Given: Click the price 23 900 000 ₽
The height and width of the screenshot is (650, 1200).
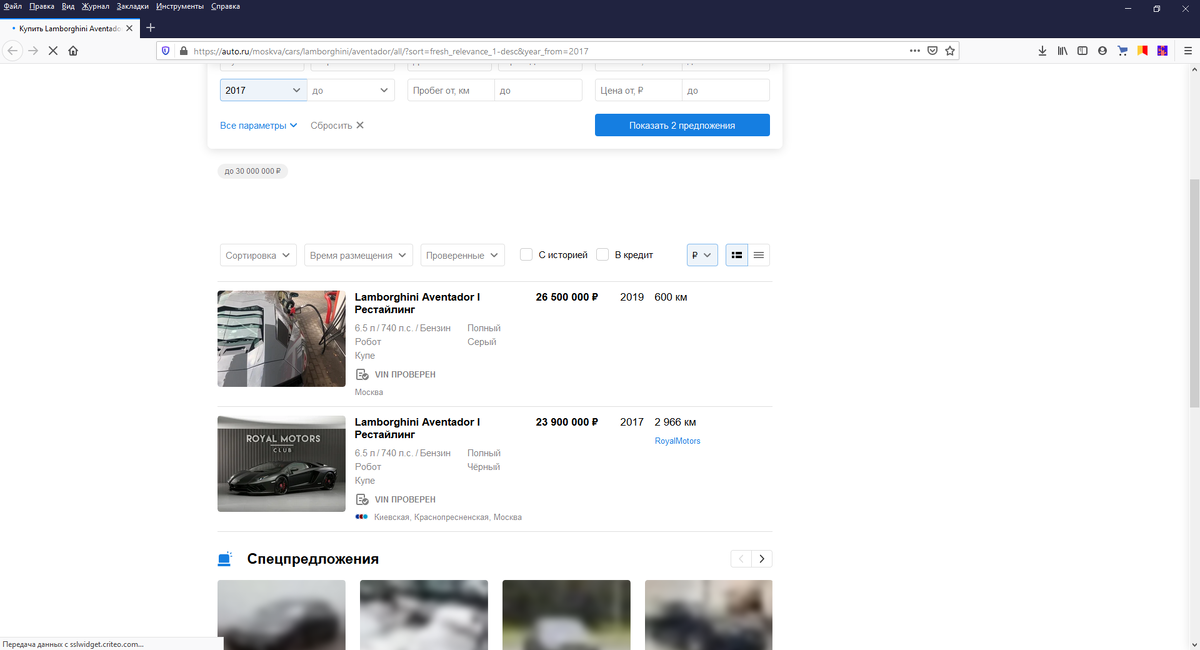Looking at the screenshot, I should pyautogui.click(x=567, y=422).
